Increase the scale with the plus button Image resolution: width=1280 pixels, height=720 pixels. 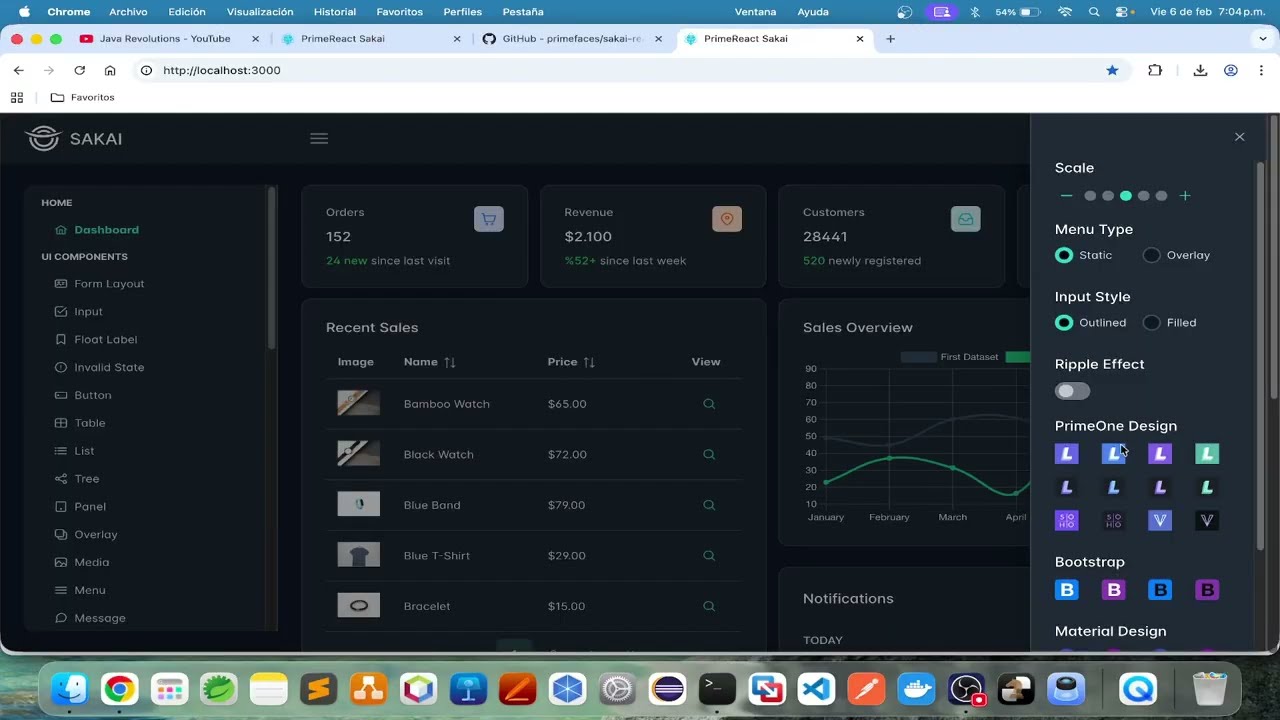coord(1185,196)
